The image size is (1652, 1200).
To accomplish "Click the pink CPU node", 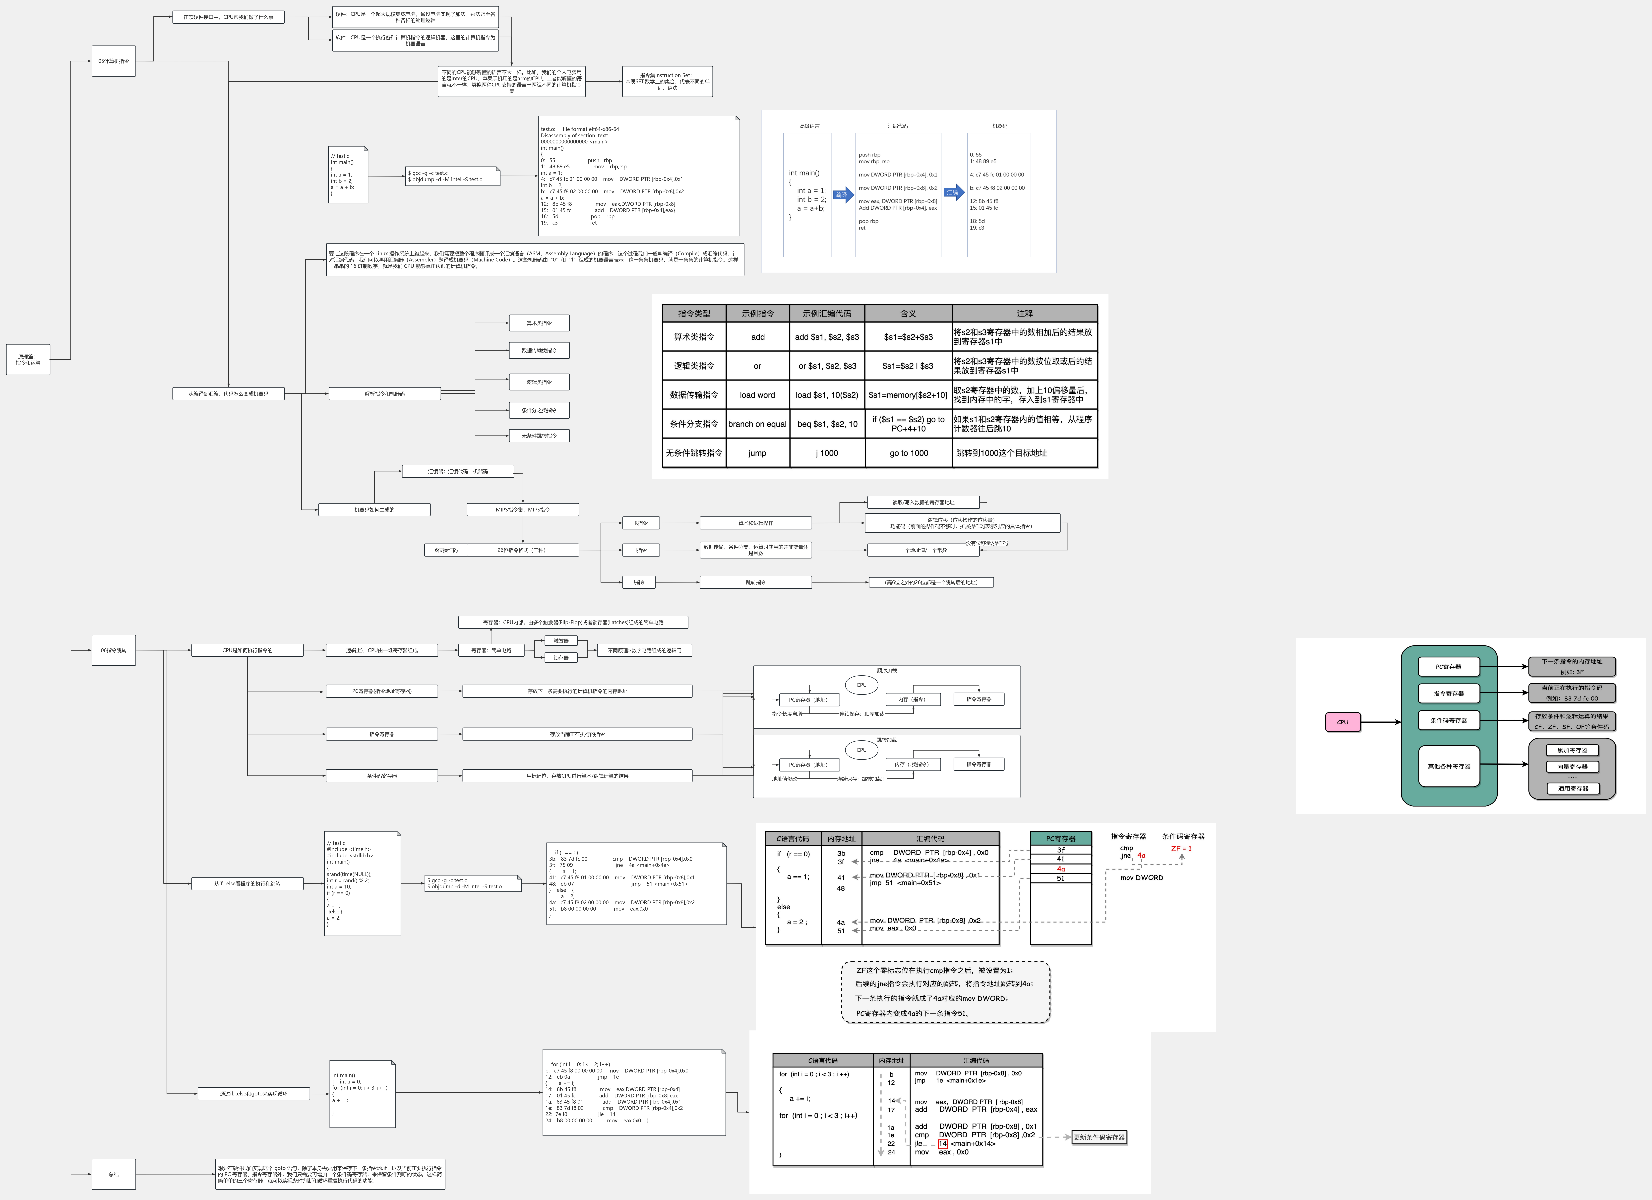I will click(1343, 721).
